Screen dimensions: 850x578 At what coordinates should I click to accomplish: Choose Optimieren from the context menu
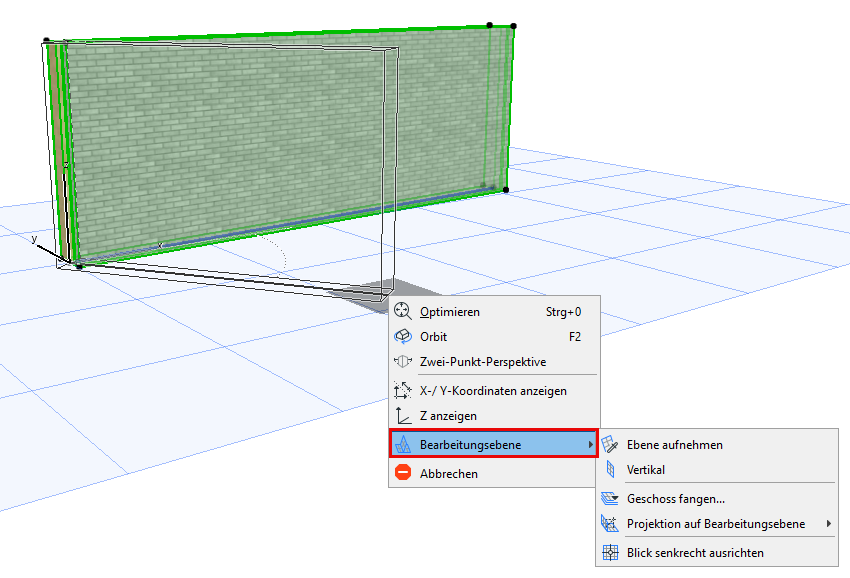click(494, 312)
